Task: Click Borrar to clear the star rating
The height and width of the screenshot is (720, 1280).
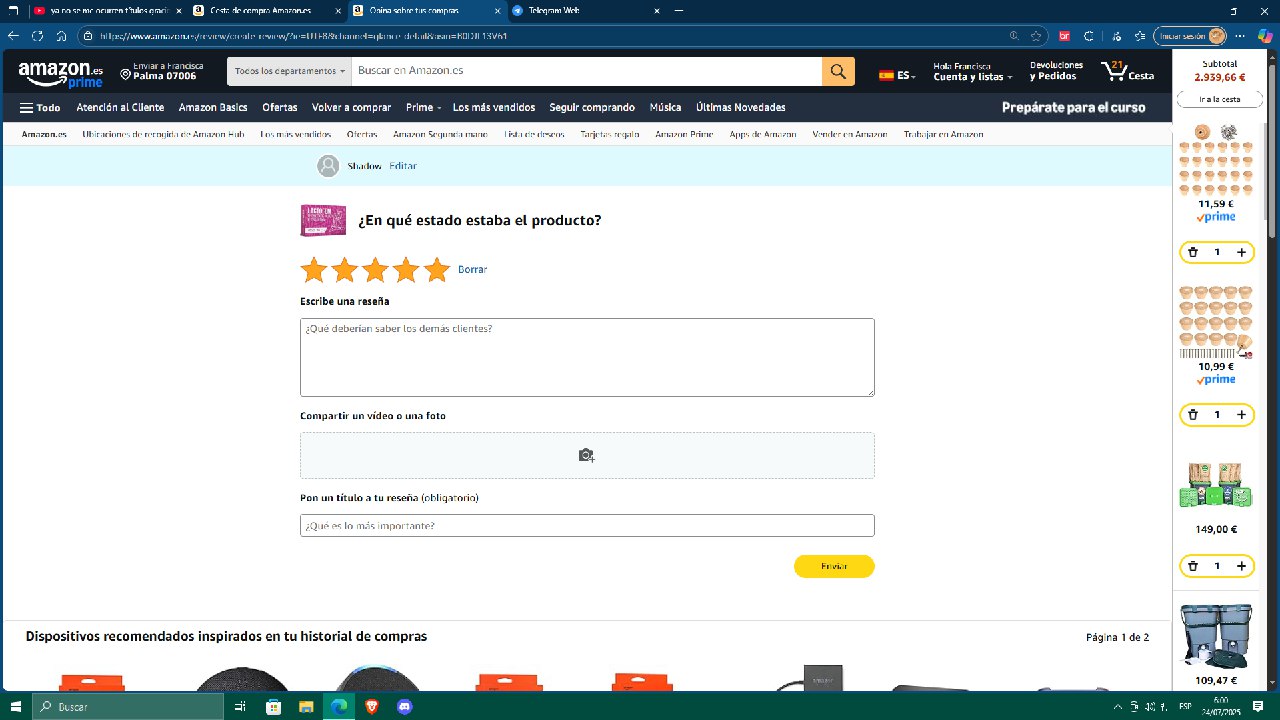Action: click(472, 270)
